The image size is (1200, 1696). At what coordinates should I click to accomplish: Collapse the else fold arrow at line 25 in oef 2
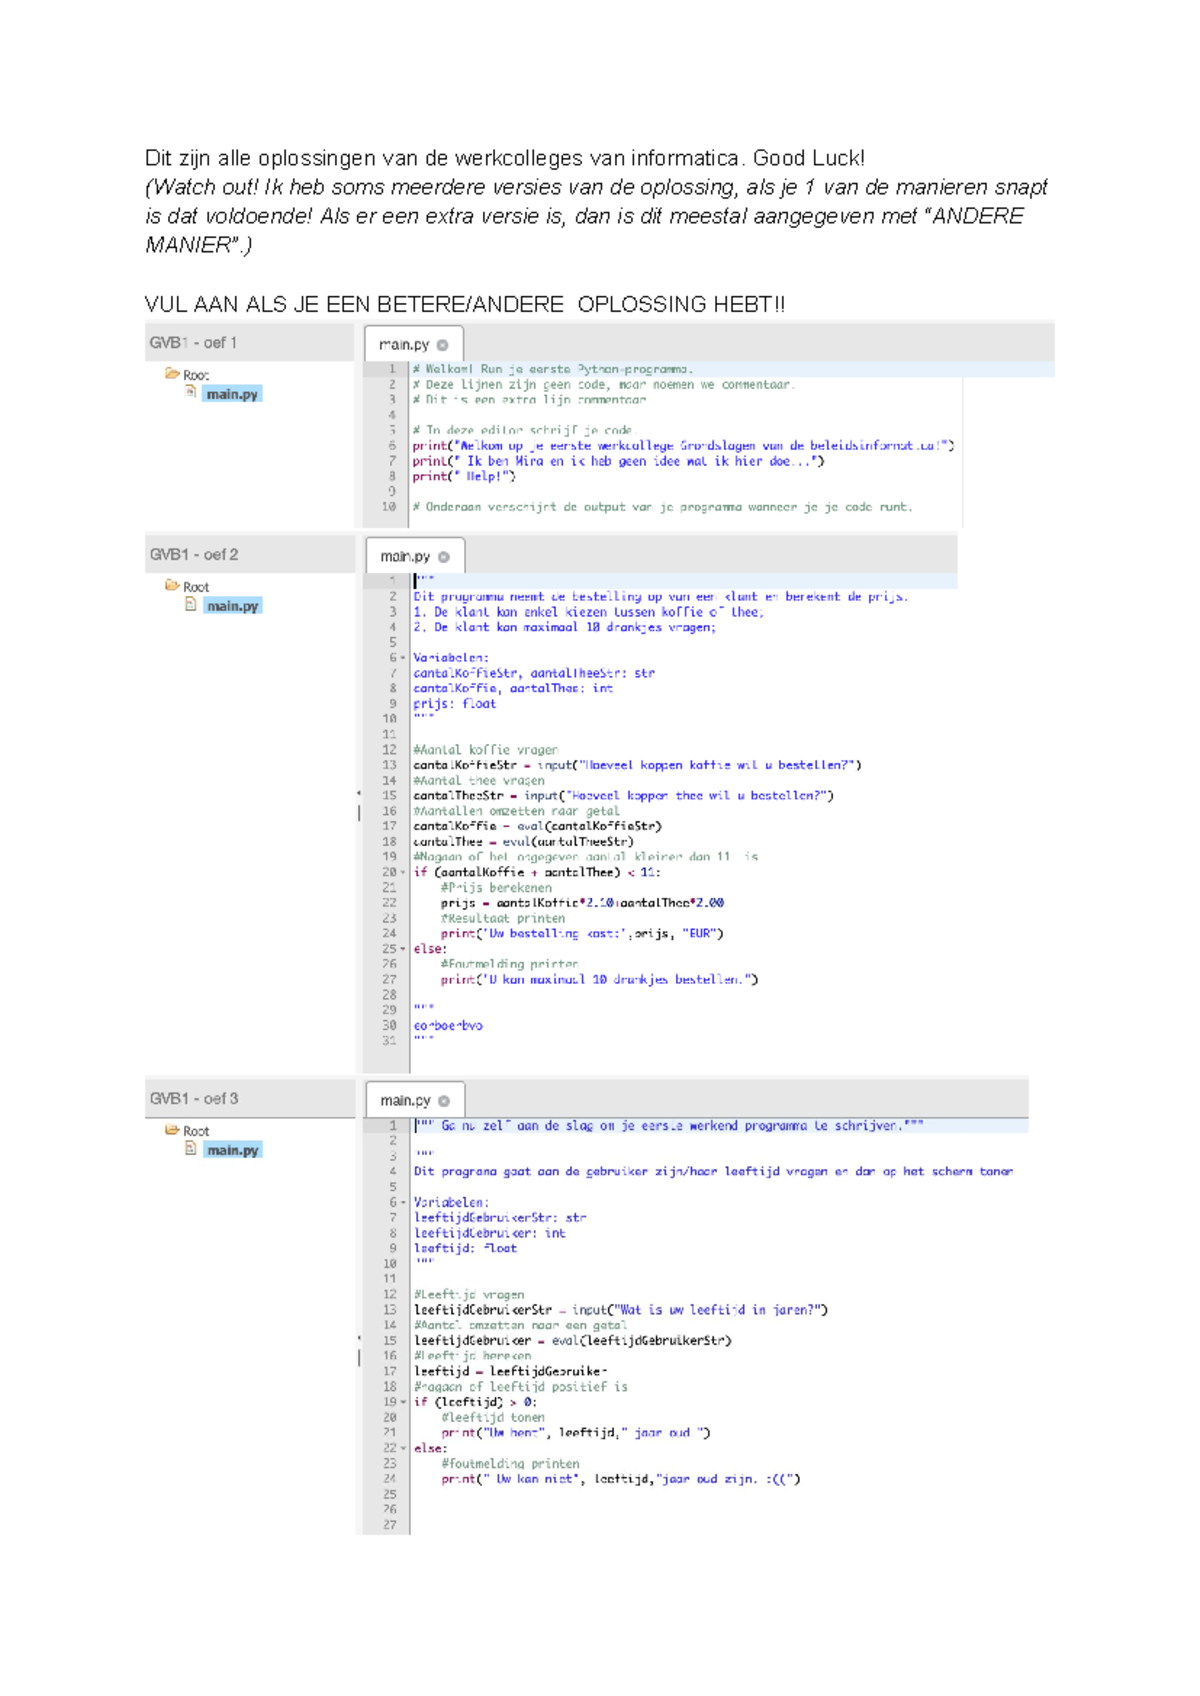tap(403, 949)
